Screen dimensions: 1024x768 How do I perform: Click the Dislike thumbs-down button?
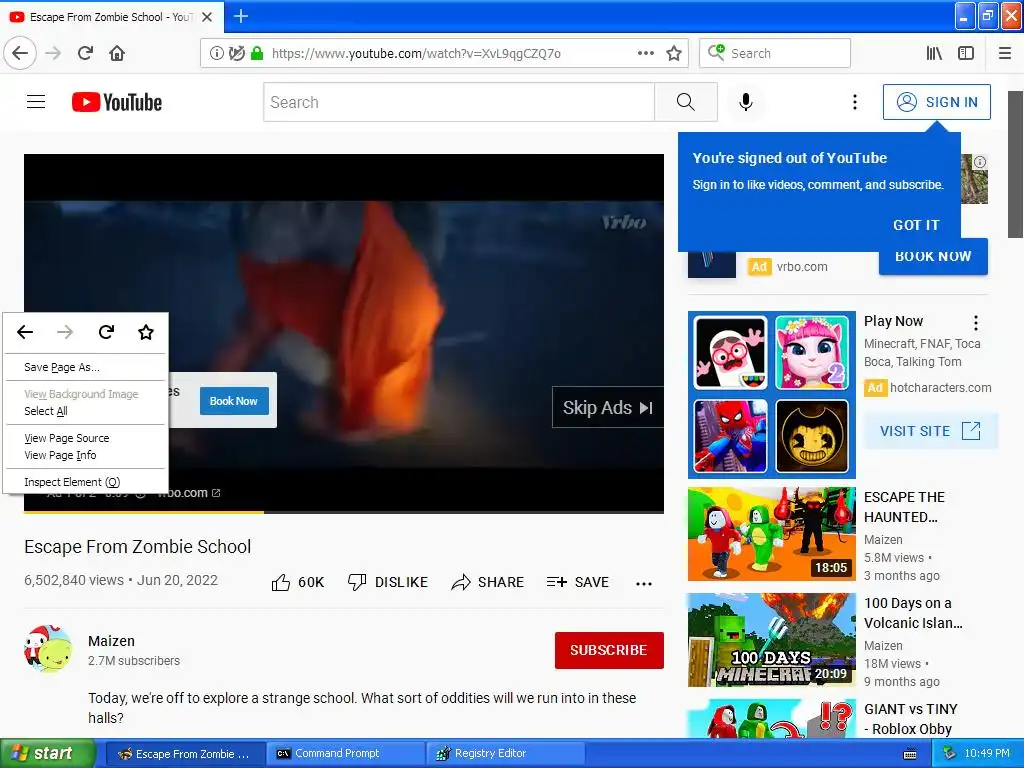pos(388,582)
